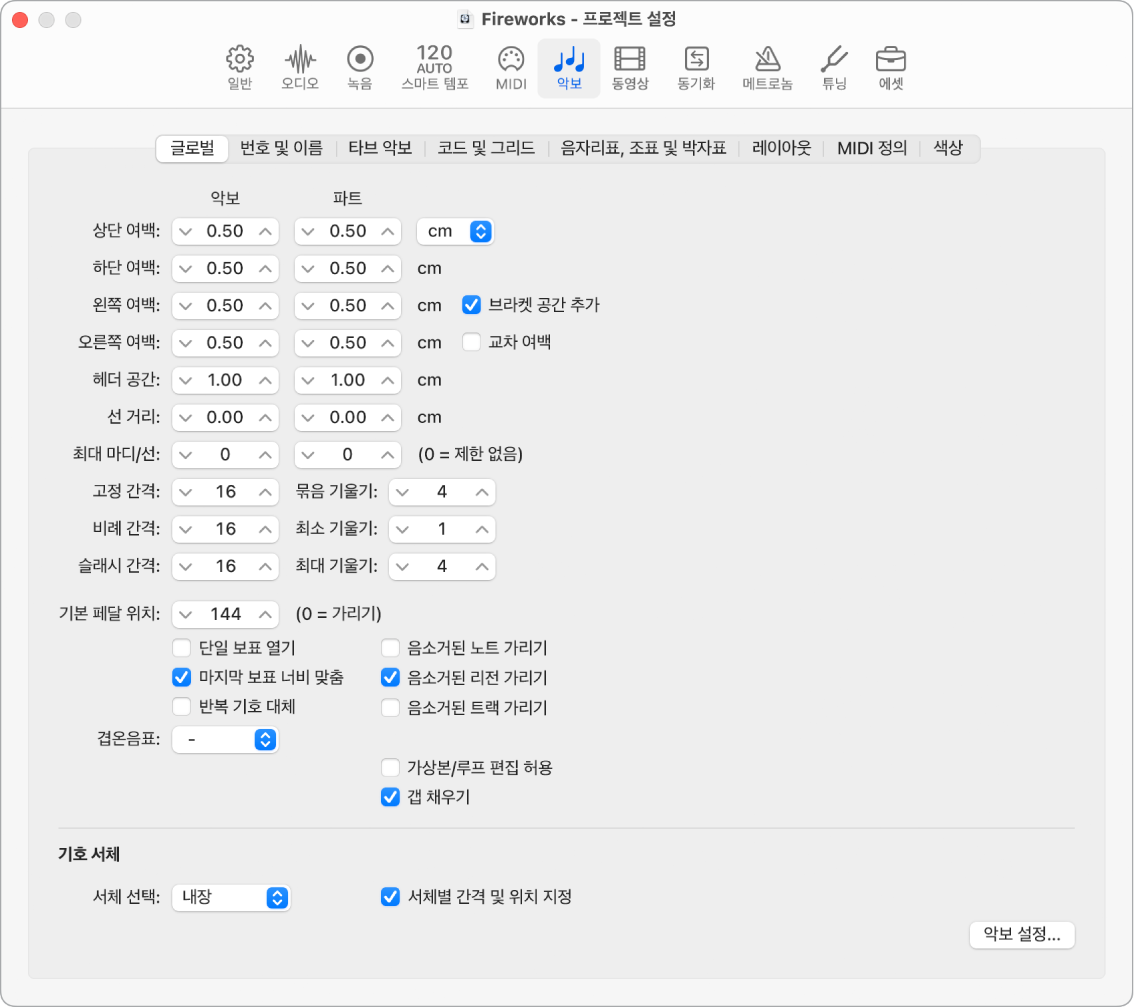This screenshot has height=1008, width=1136.
Task: Open the 오디오 audio settings pane
Action: tap(300, 68)
